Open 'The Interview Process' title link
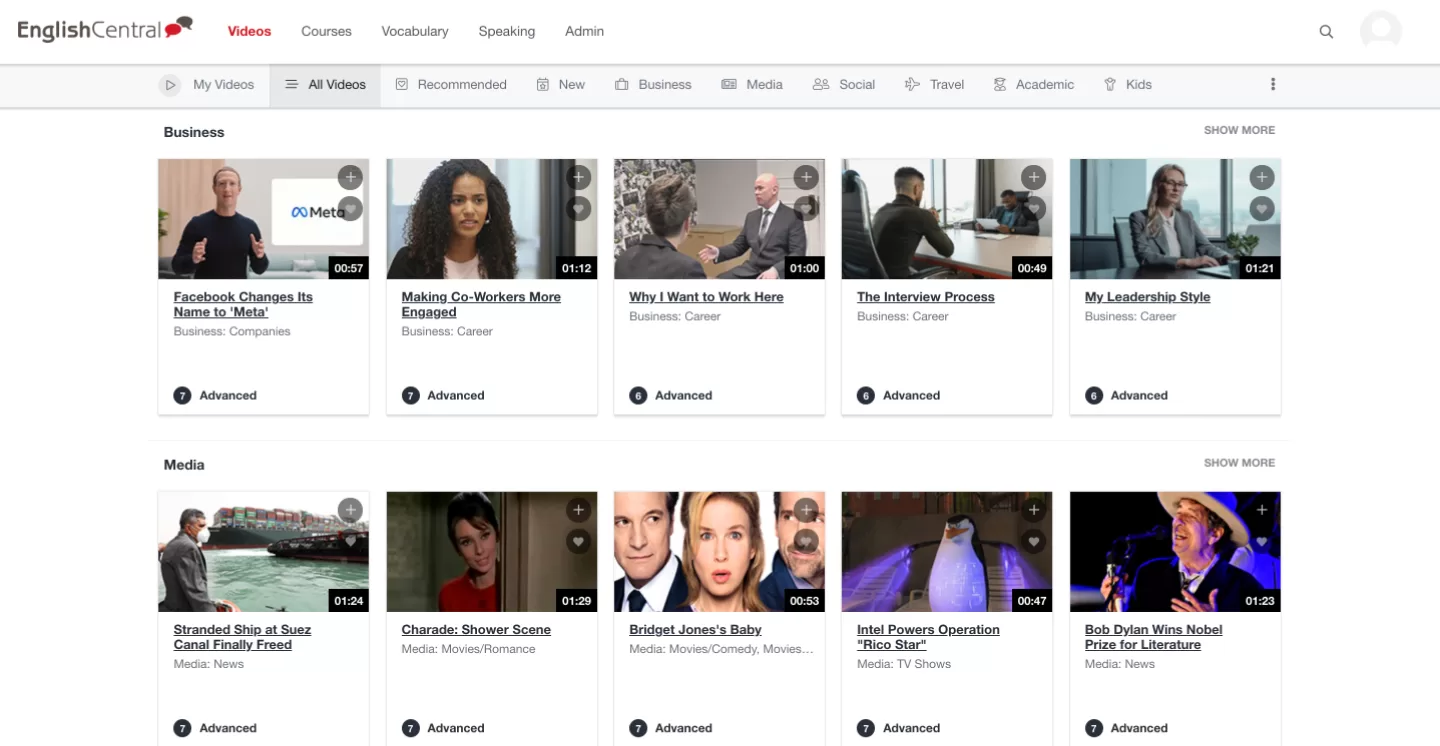The image size is (1440, 746). (926, 297)
